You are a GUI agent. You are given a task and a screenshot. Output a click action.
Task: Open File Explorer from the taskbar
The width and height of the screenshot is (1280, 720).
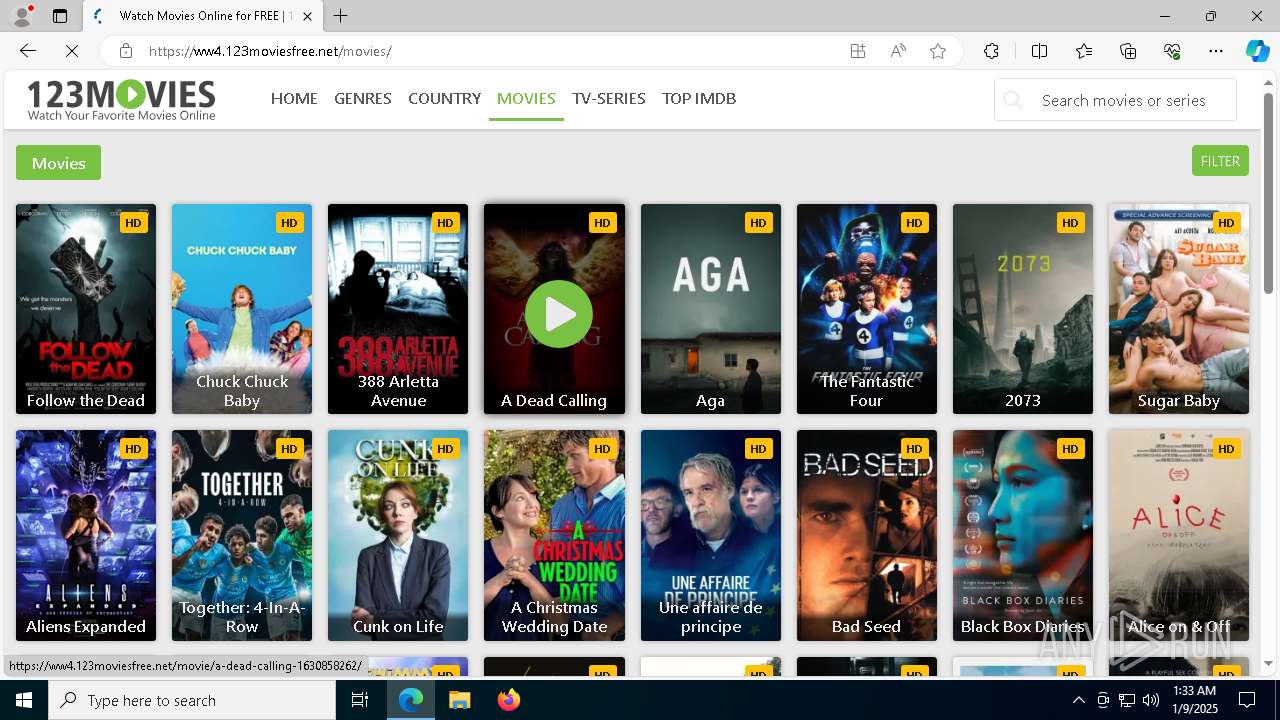coord(459,700)
